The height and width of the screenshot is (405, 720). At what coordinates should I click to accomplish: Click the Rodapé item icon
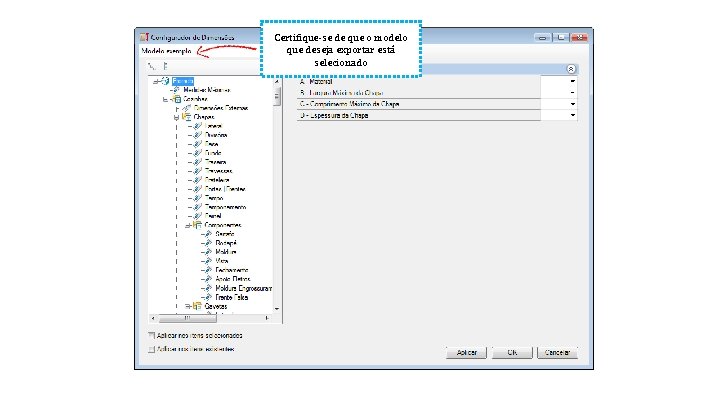(208, 243)
